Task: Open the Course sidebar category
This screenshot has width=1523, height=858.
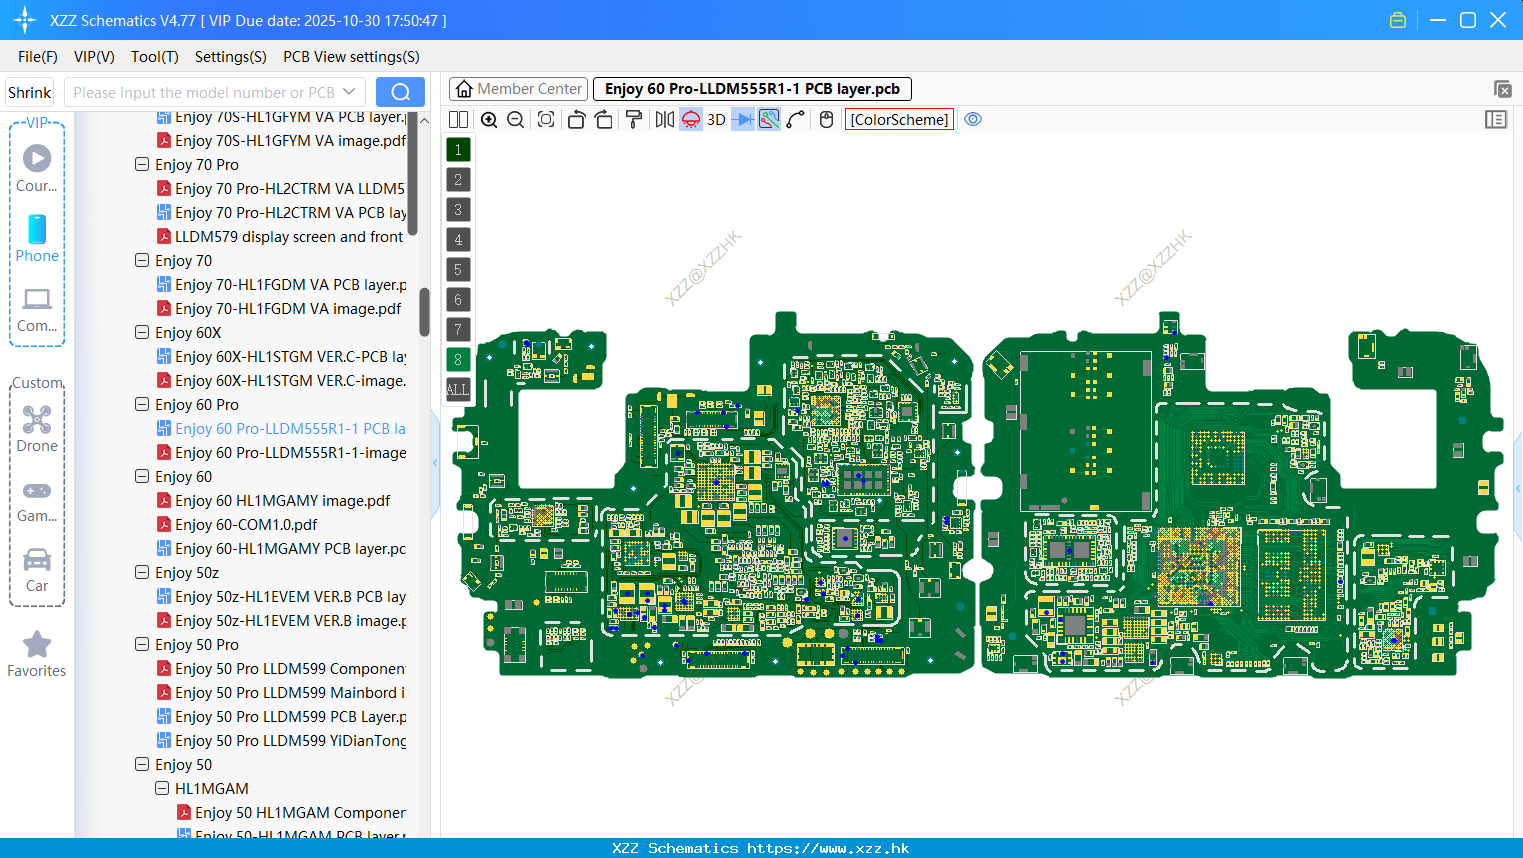Action: [x=37, y=168]
